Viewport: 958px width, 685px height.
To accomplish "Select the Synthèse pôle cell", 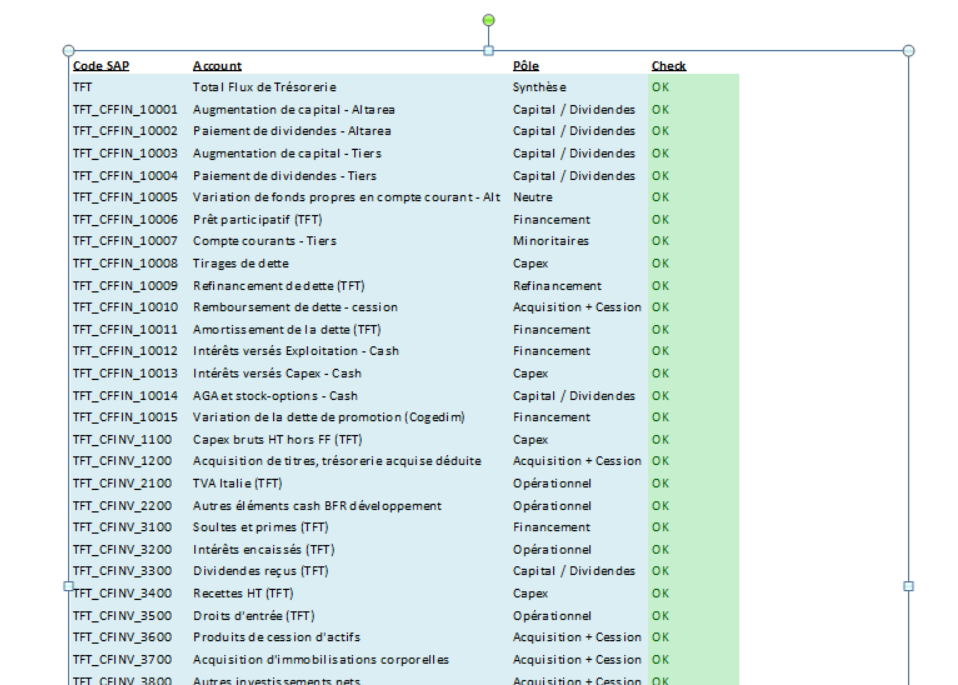I will click(x=539, y=87).
